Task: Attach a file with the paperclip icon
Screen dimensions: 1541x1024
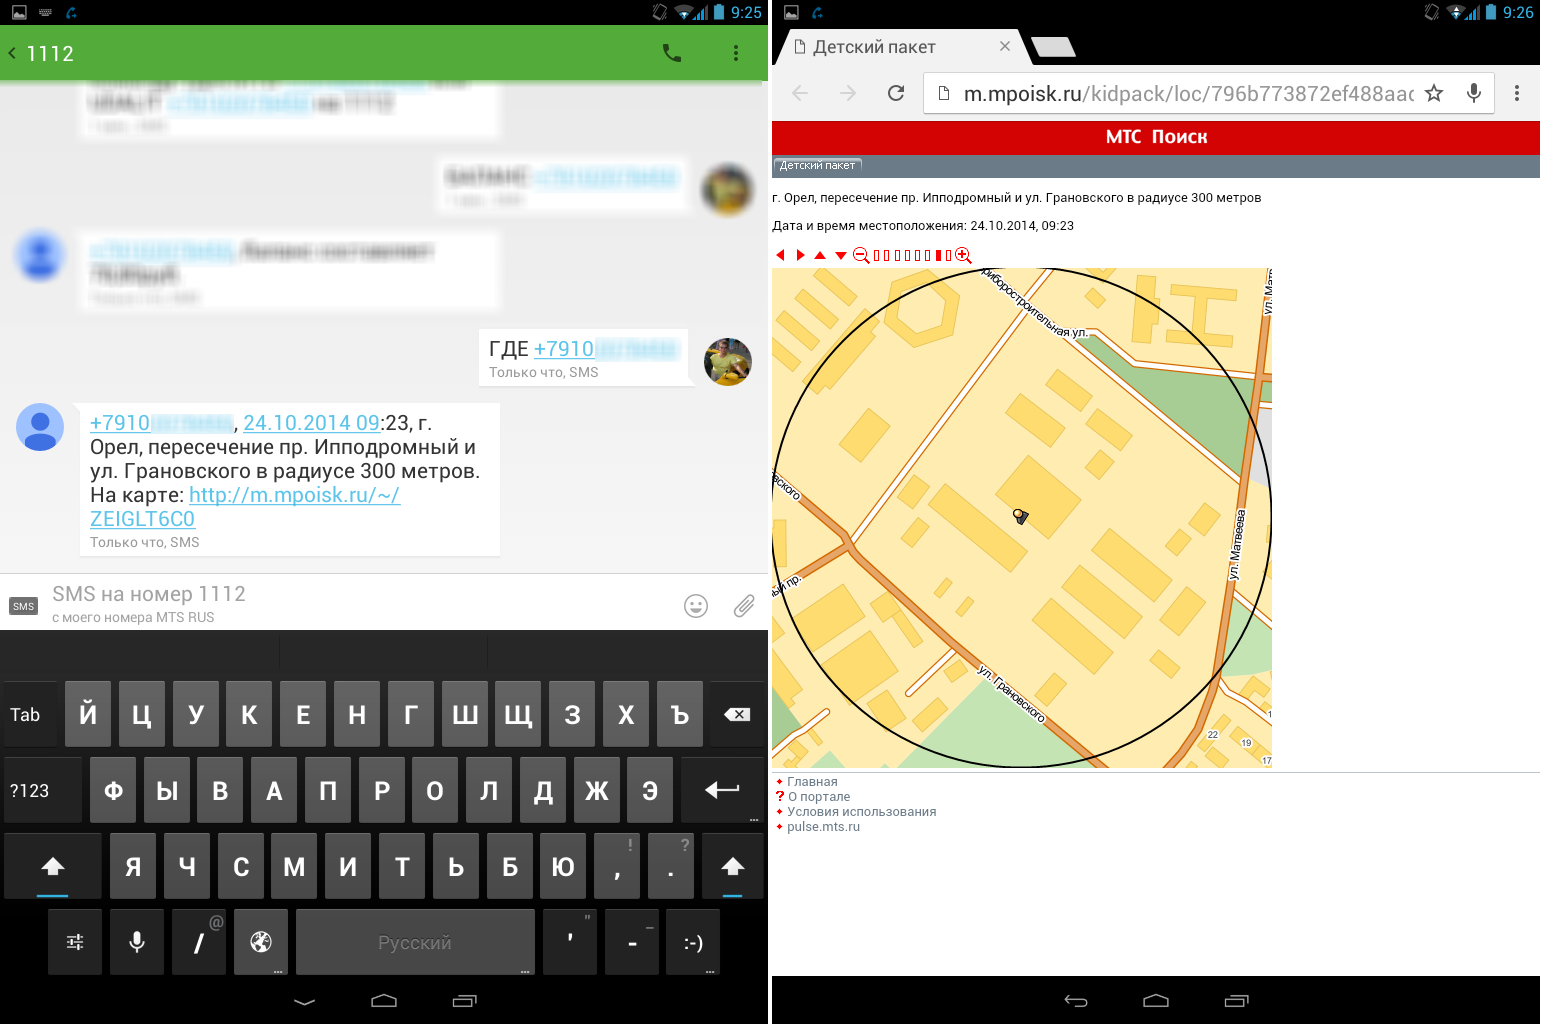Action: [x=744, y=605]
